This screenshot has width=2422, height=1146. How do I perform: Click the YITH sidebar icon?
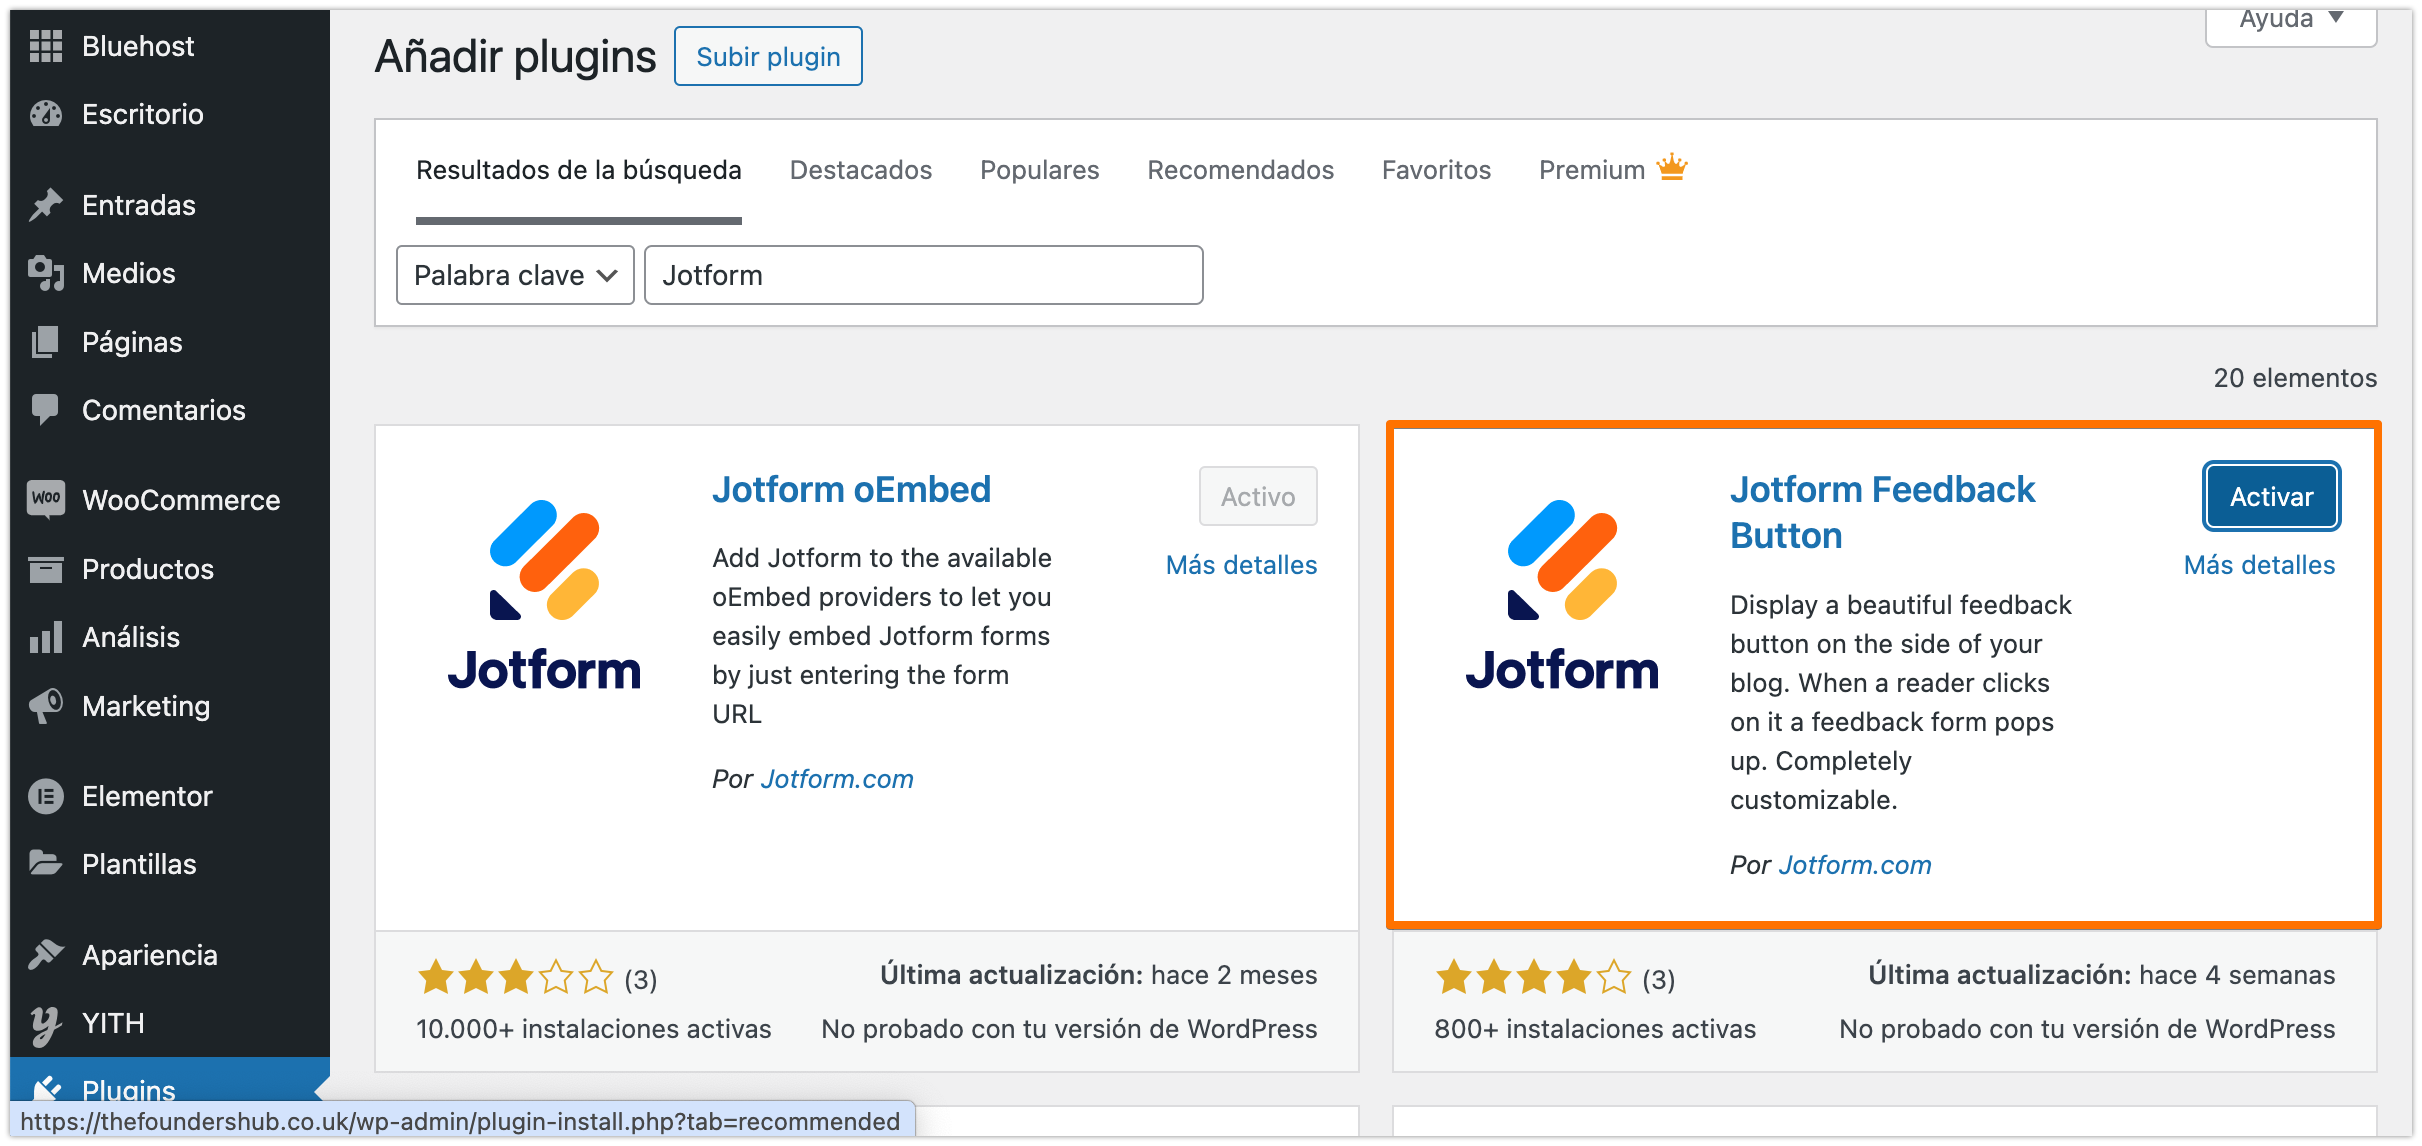(46, 1024)
